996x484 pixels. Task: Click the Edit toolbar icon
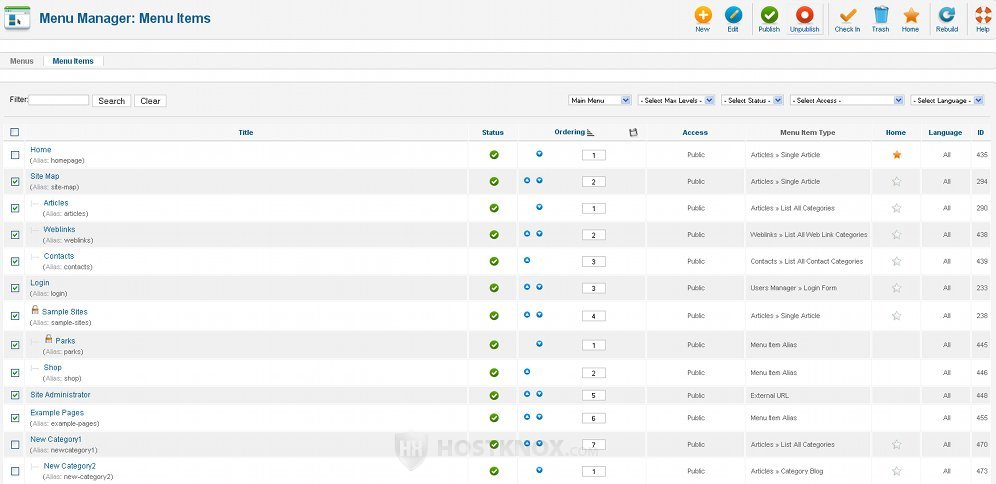(732, 19)
